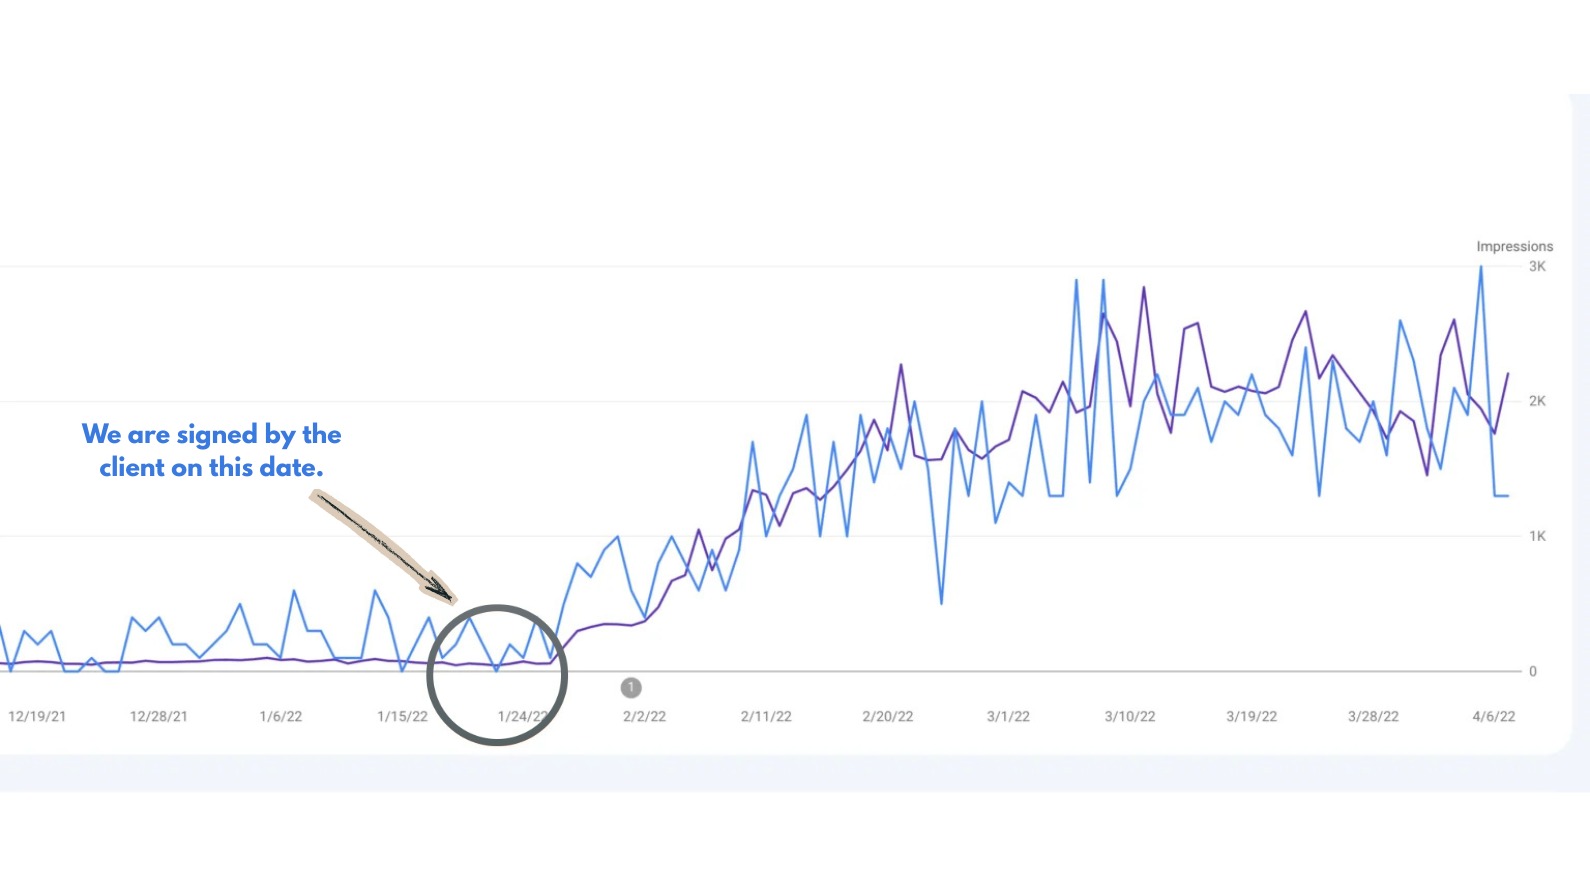Select the 4/6/22 date label
1590x886 pixels.
pos(1494,717)
